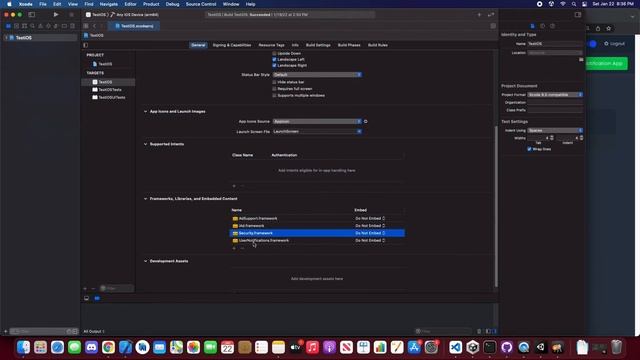This screenshot has height=360, width=640.
Task: Click the arrow next to App Icons Source
Action: point(365,122)
